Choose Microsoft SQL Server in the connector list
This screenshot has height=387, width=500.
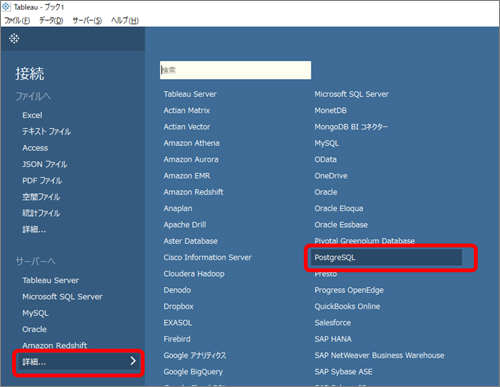tap(351, 94)
